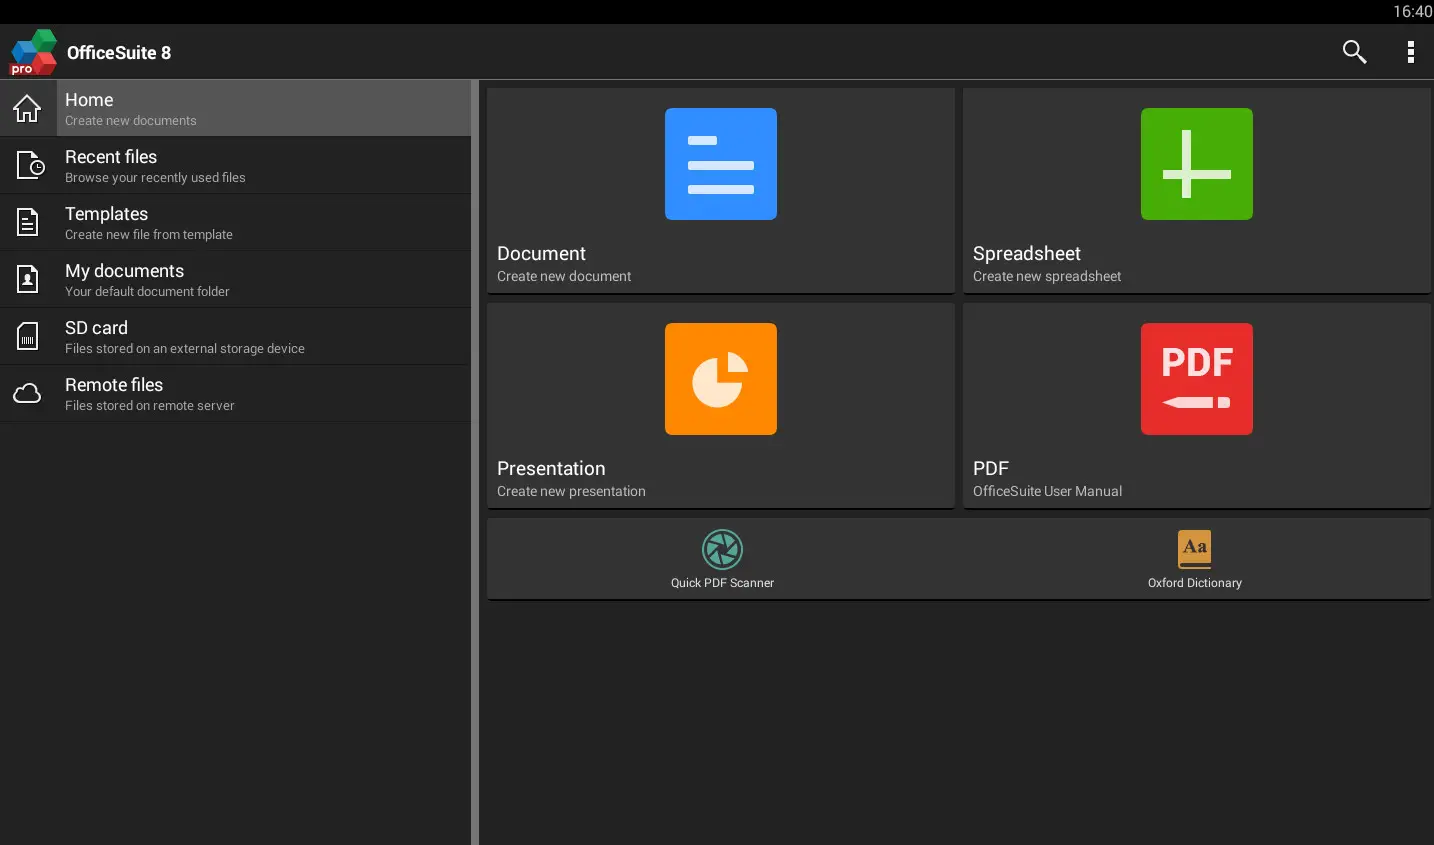Click the green Spreadsheet plus icon

point(1197,164)
